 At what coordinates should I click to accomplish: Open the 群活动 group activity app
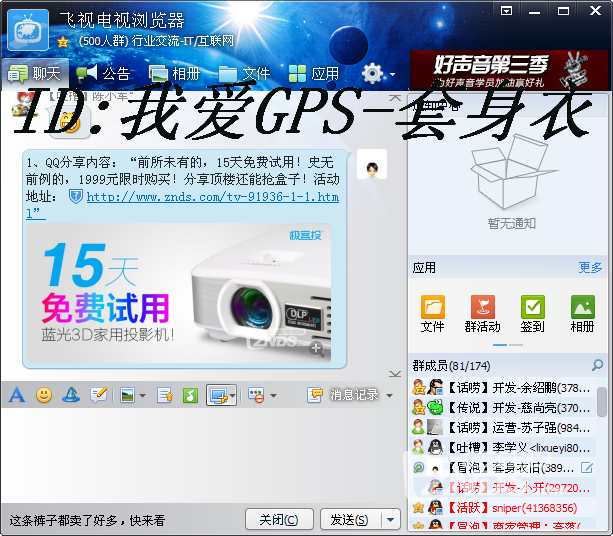point(482,313)
